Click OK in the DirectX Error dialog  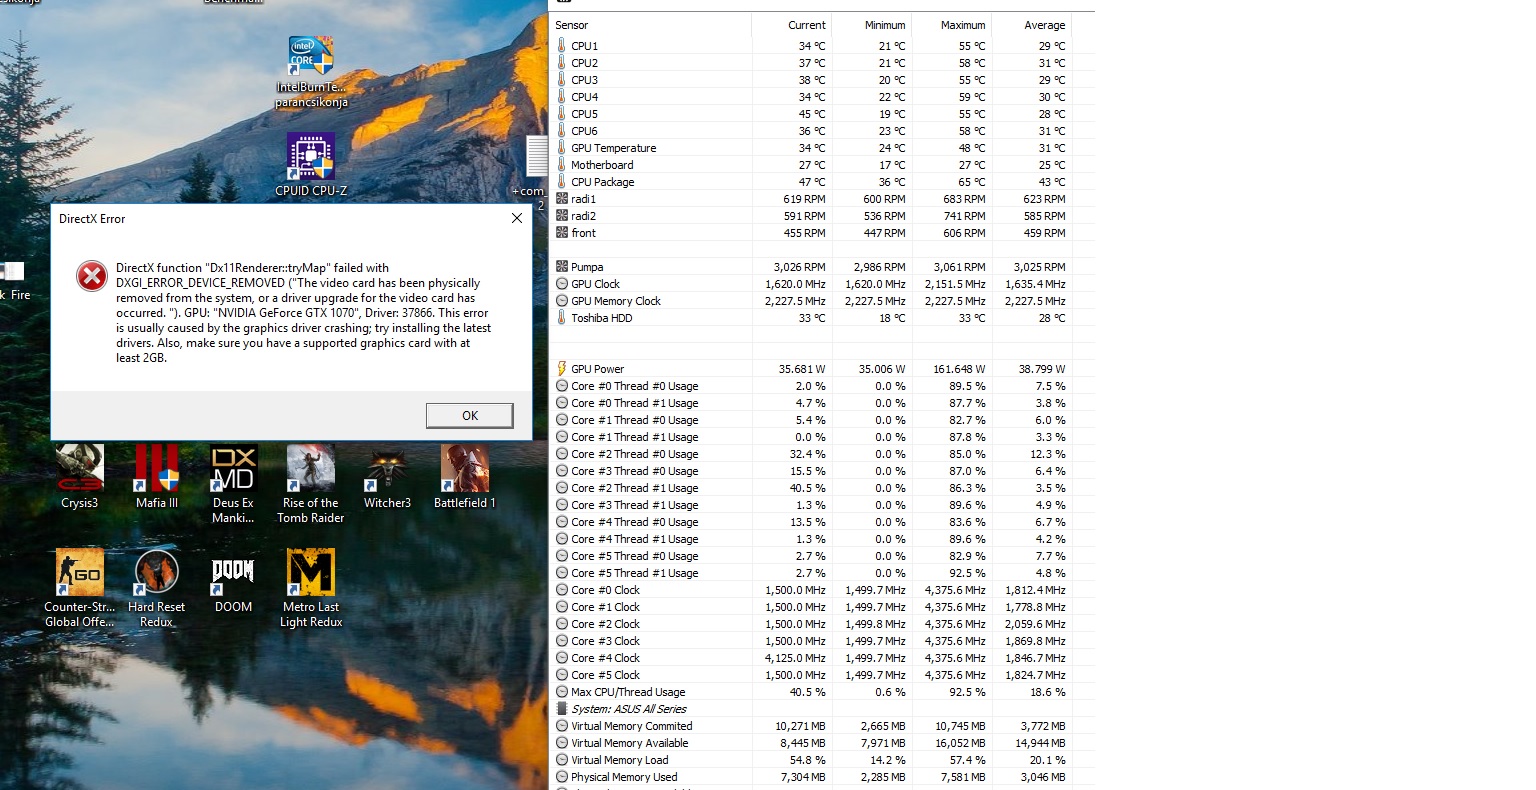(469, 416)
